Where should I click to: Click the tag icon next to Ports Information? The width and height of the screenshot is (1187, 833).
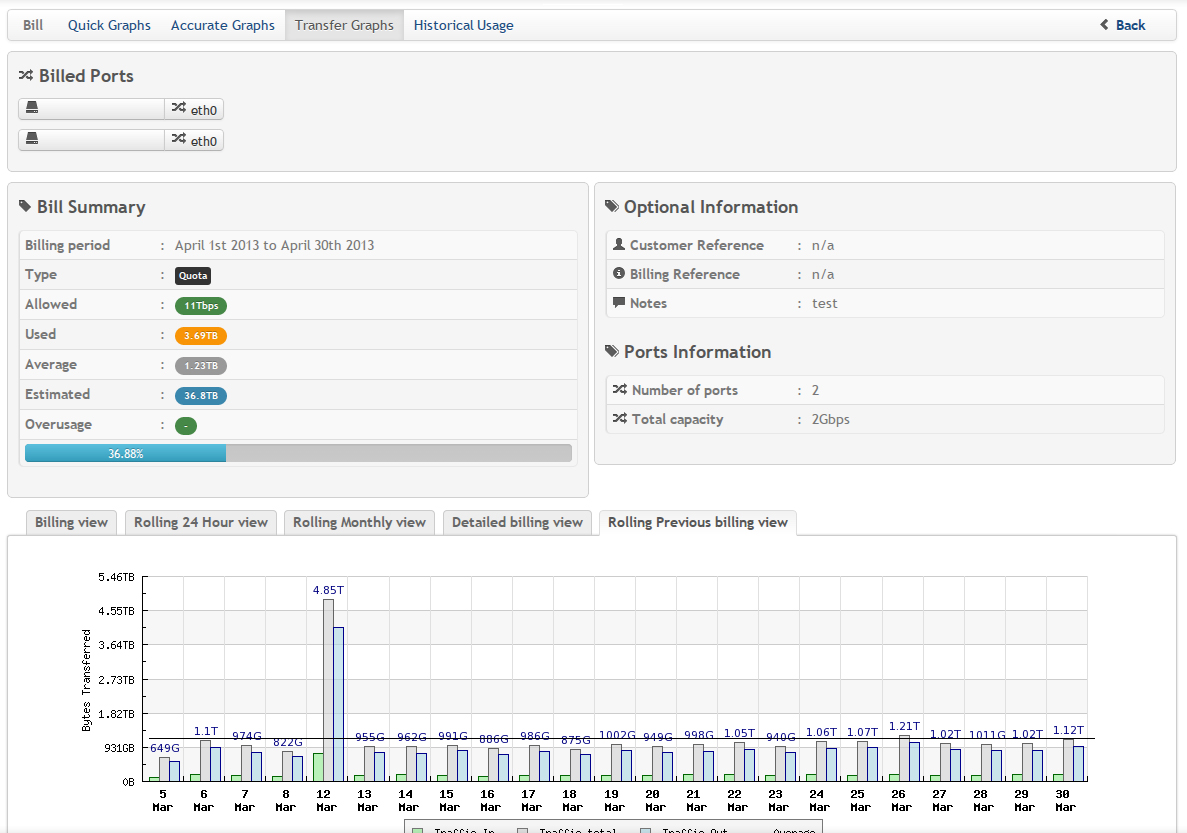pos(612,352)
